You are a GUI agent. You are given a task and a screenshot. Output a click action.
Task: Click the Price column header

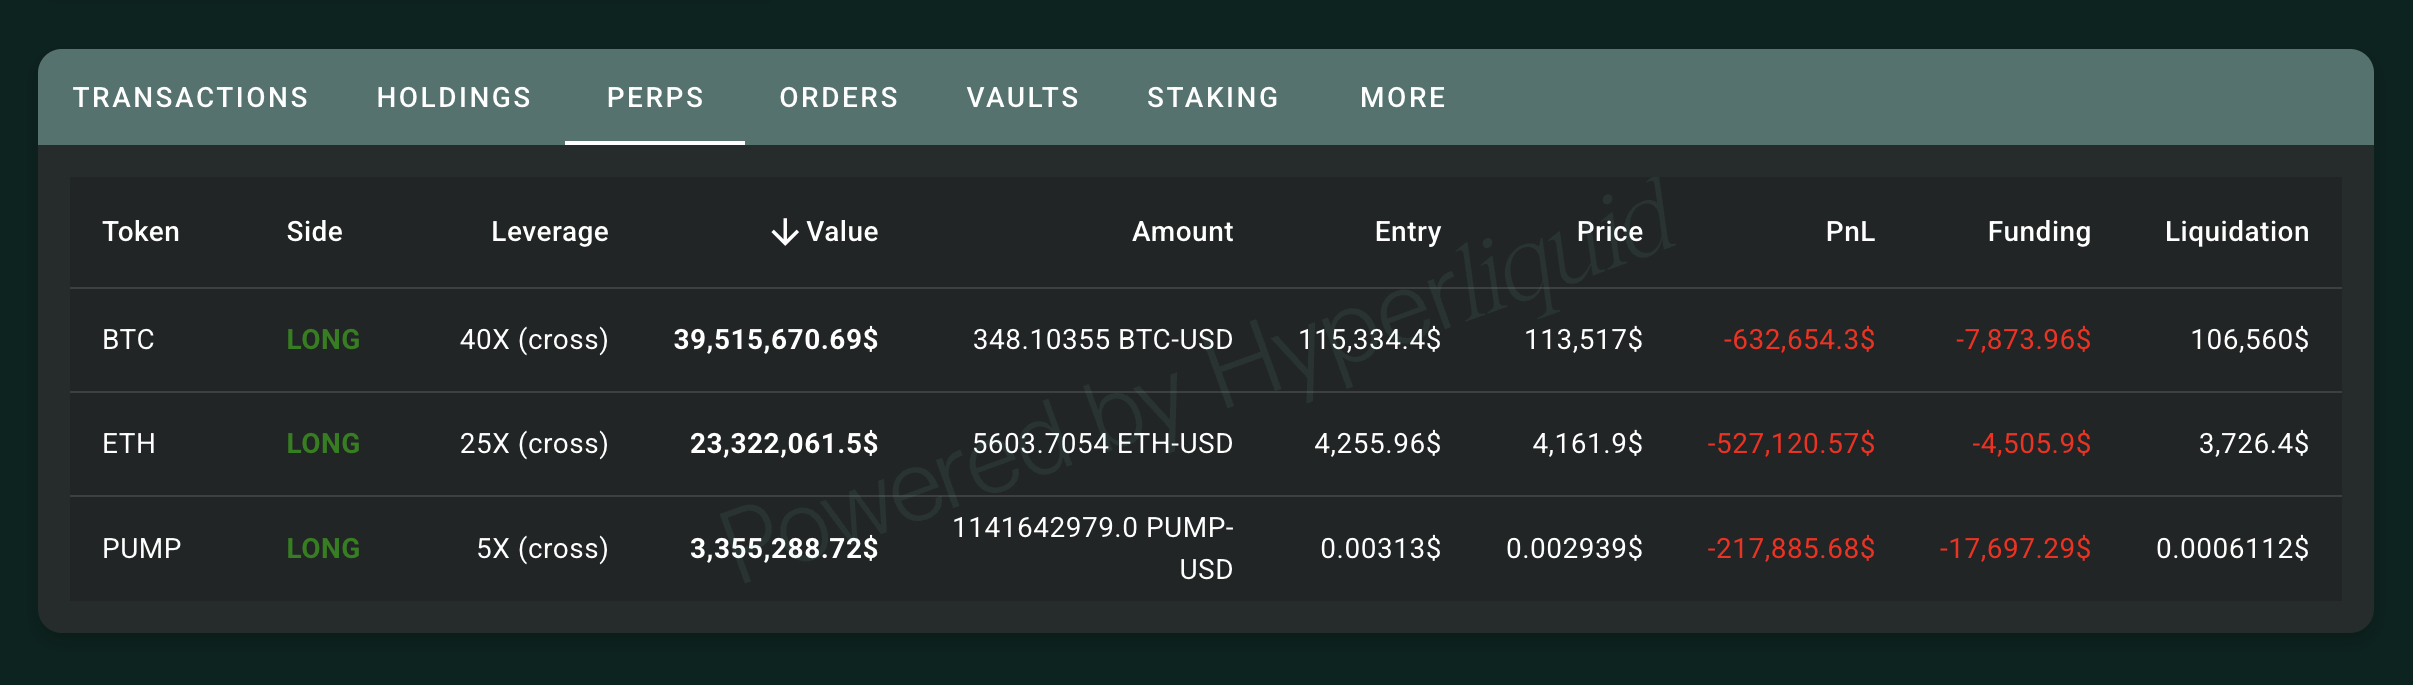(x=1609, y=232)
